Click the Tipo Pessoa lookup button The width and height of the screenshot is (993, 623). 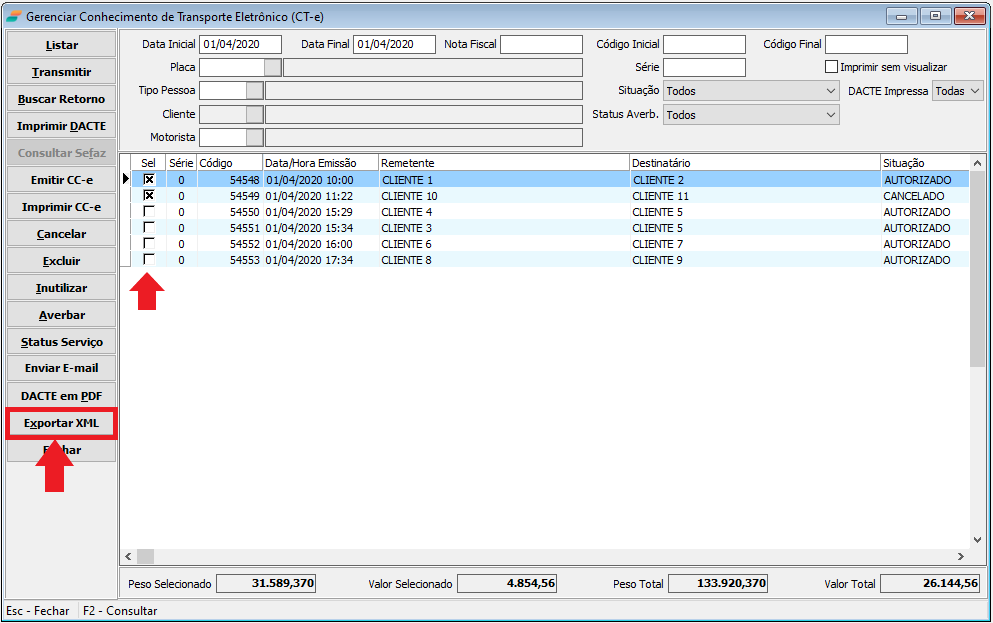tap(254, 91)
